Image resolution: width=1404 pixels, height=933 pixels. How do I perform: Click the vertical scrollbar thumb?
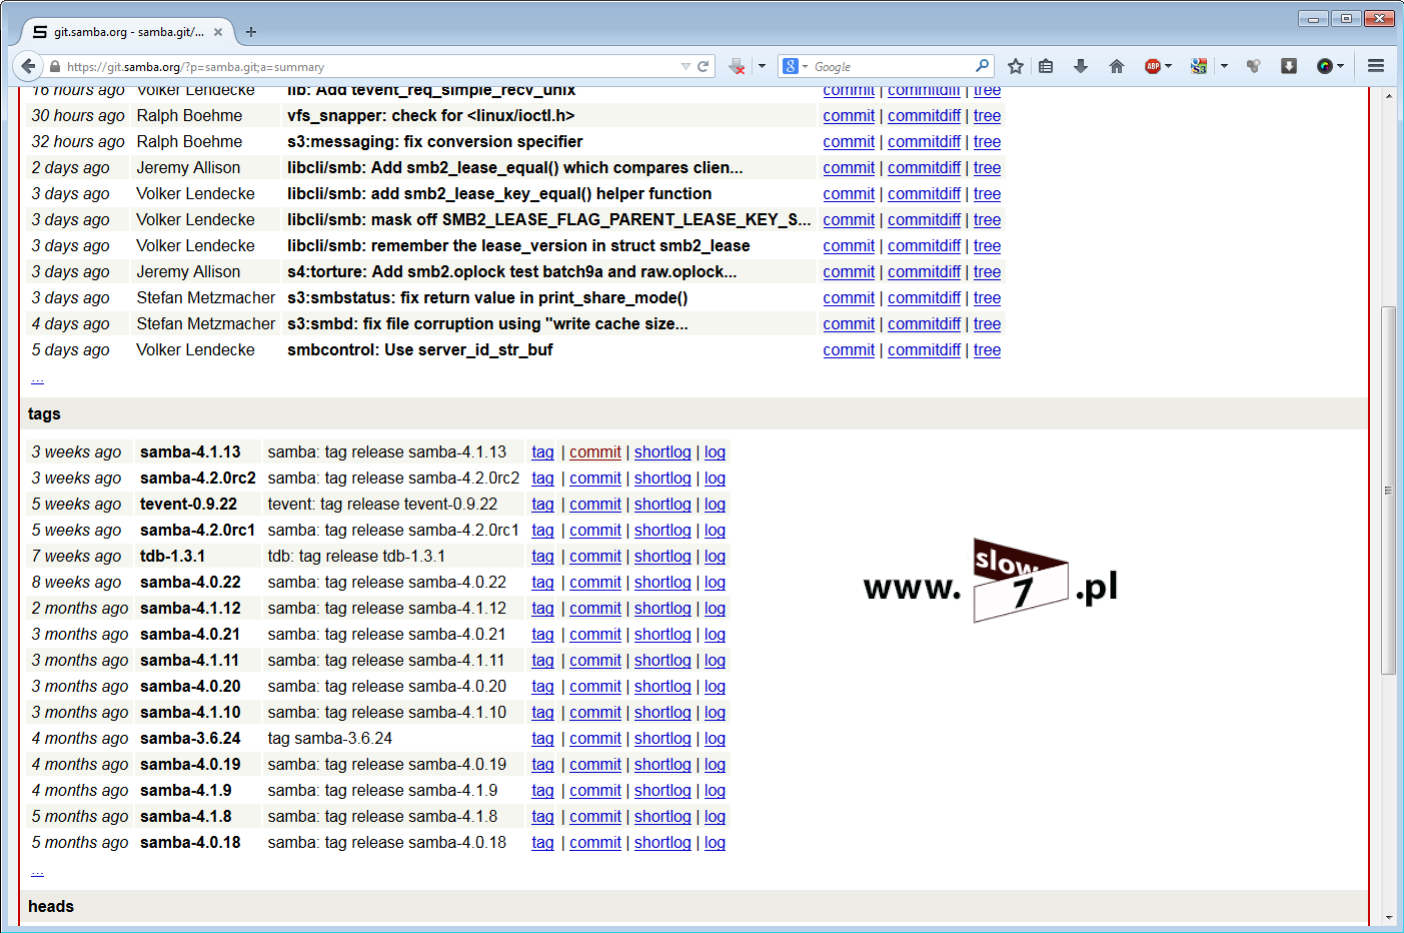pyautogui.click(x=1388, y=490)
